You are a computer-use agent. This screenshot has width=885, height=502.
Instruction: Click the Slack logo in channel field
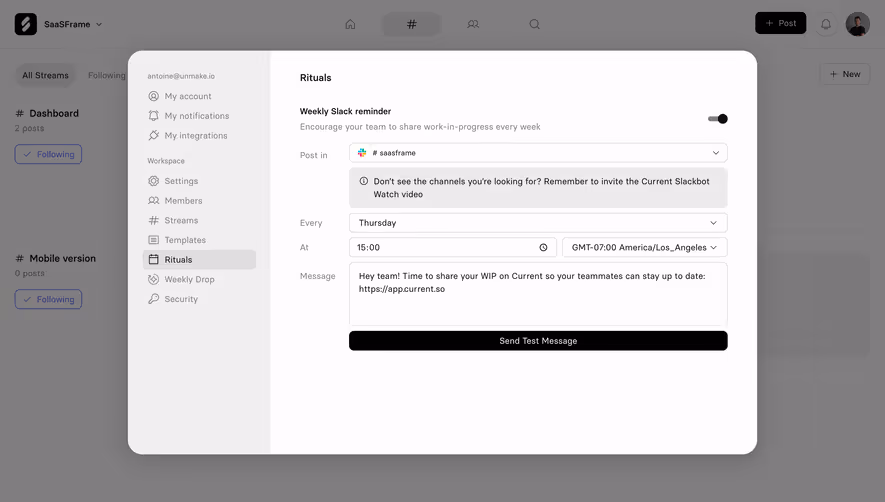362,153
